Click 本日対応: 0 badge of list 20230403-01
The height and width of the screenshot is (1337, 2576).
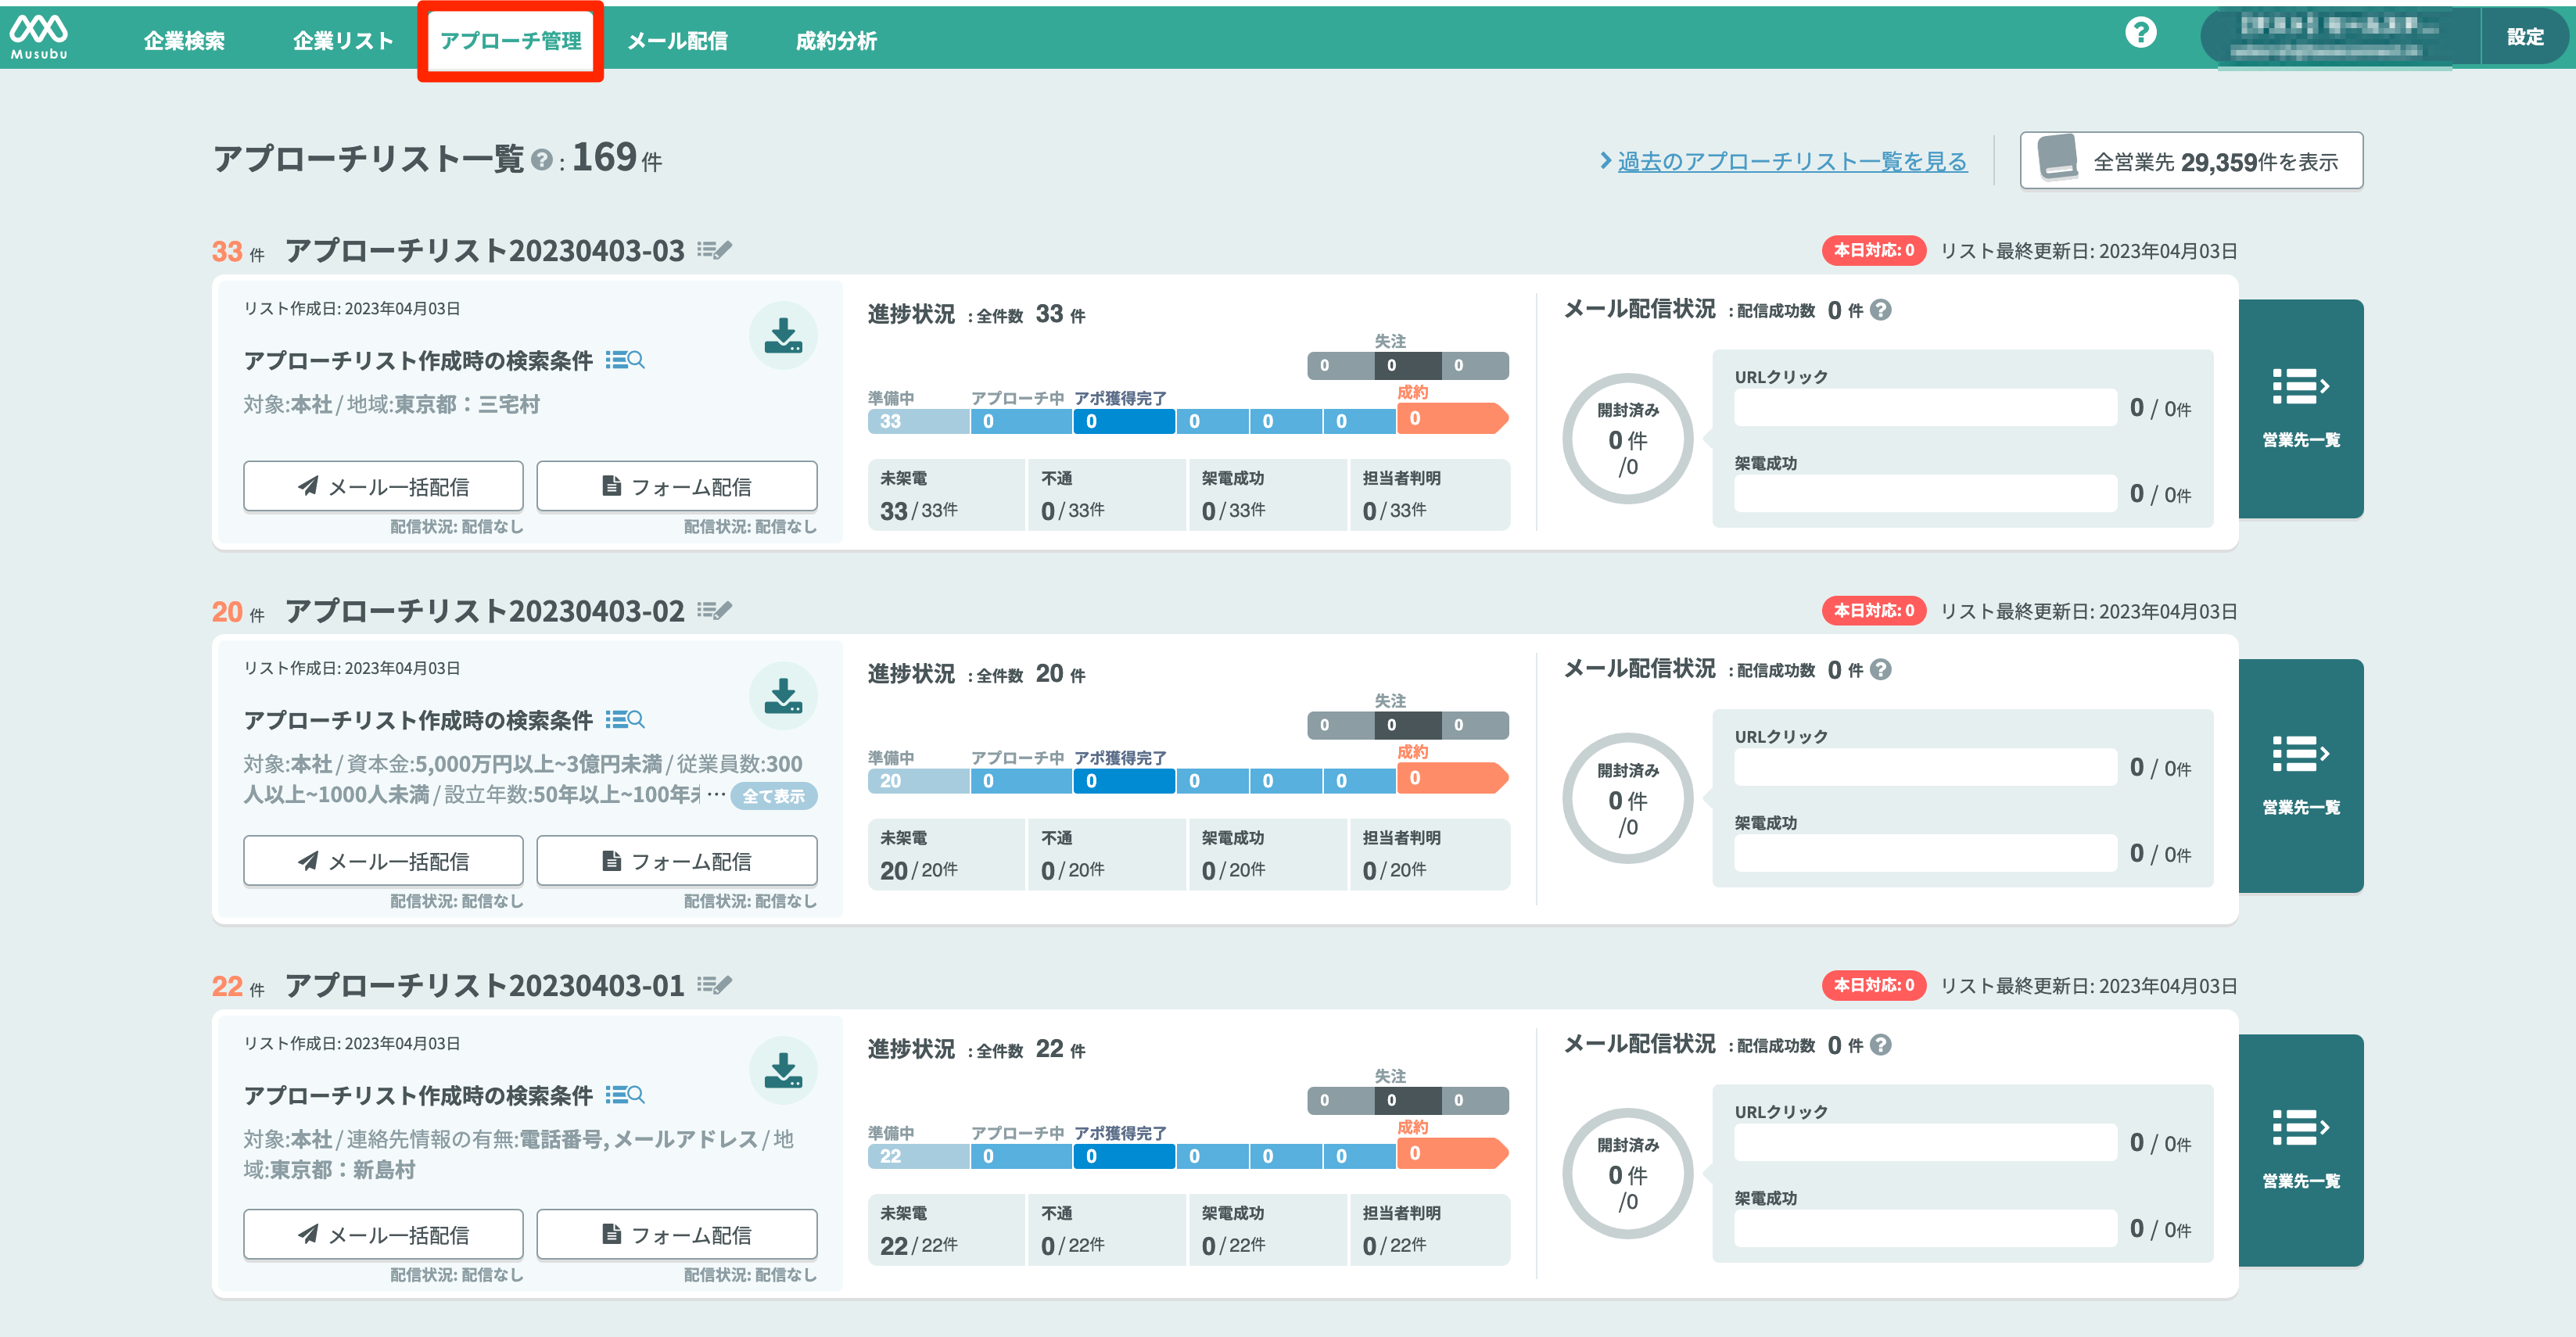pos(1873,985)
